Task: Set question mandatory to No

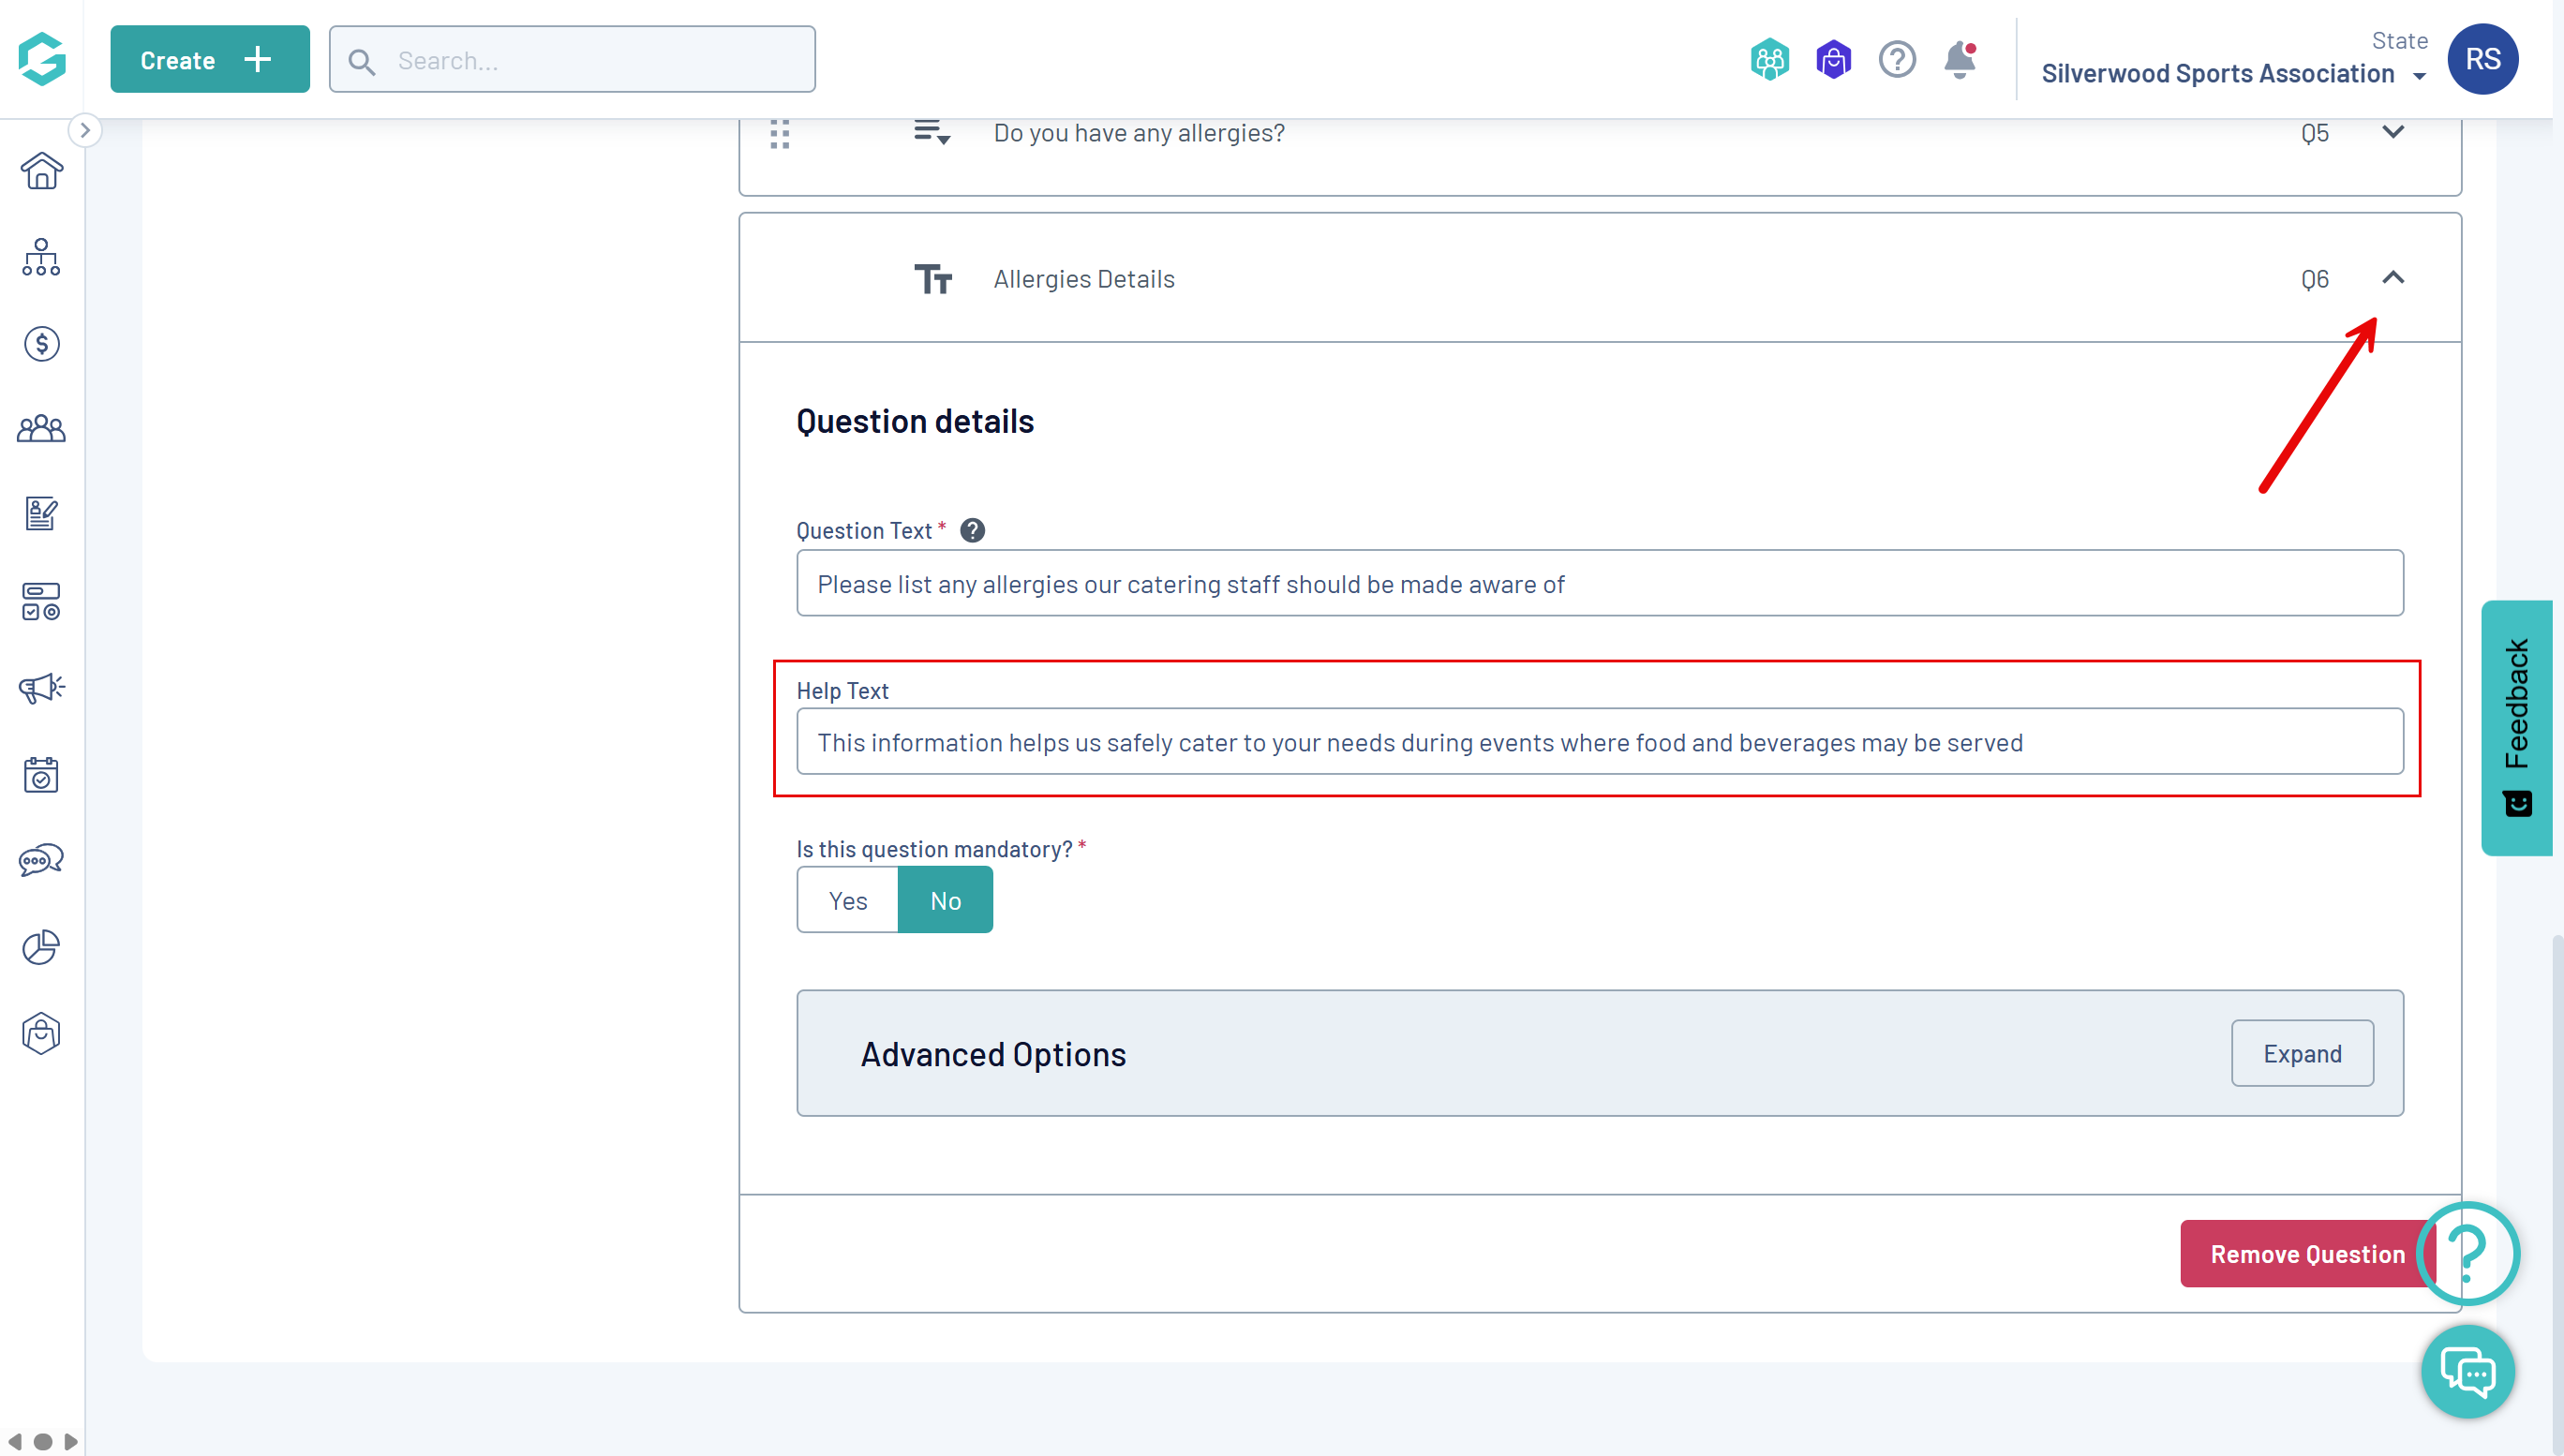Action: tap(945, 900)
